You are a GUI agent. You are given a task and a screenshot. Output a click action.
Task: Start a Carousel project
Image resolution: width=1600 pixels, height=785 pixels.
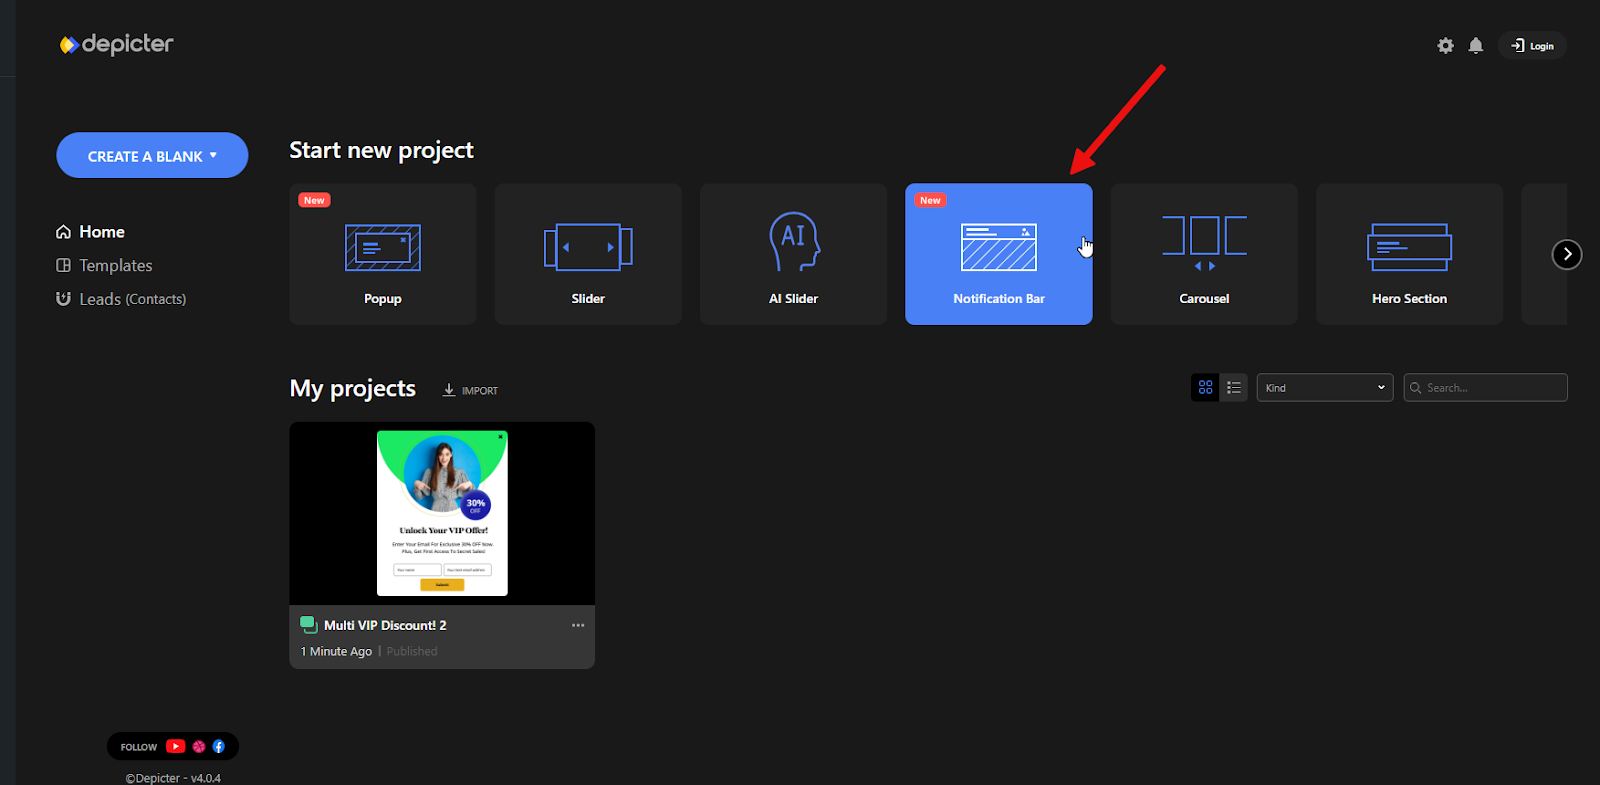[x=1204, y=254]
